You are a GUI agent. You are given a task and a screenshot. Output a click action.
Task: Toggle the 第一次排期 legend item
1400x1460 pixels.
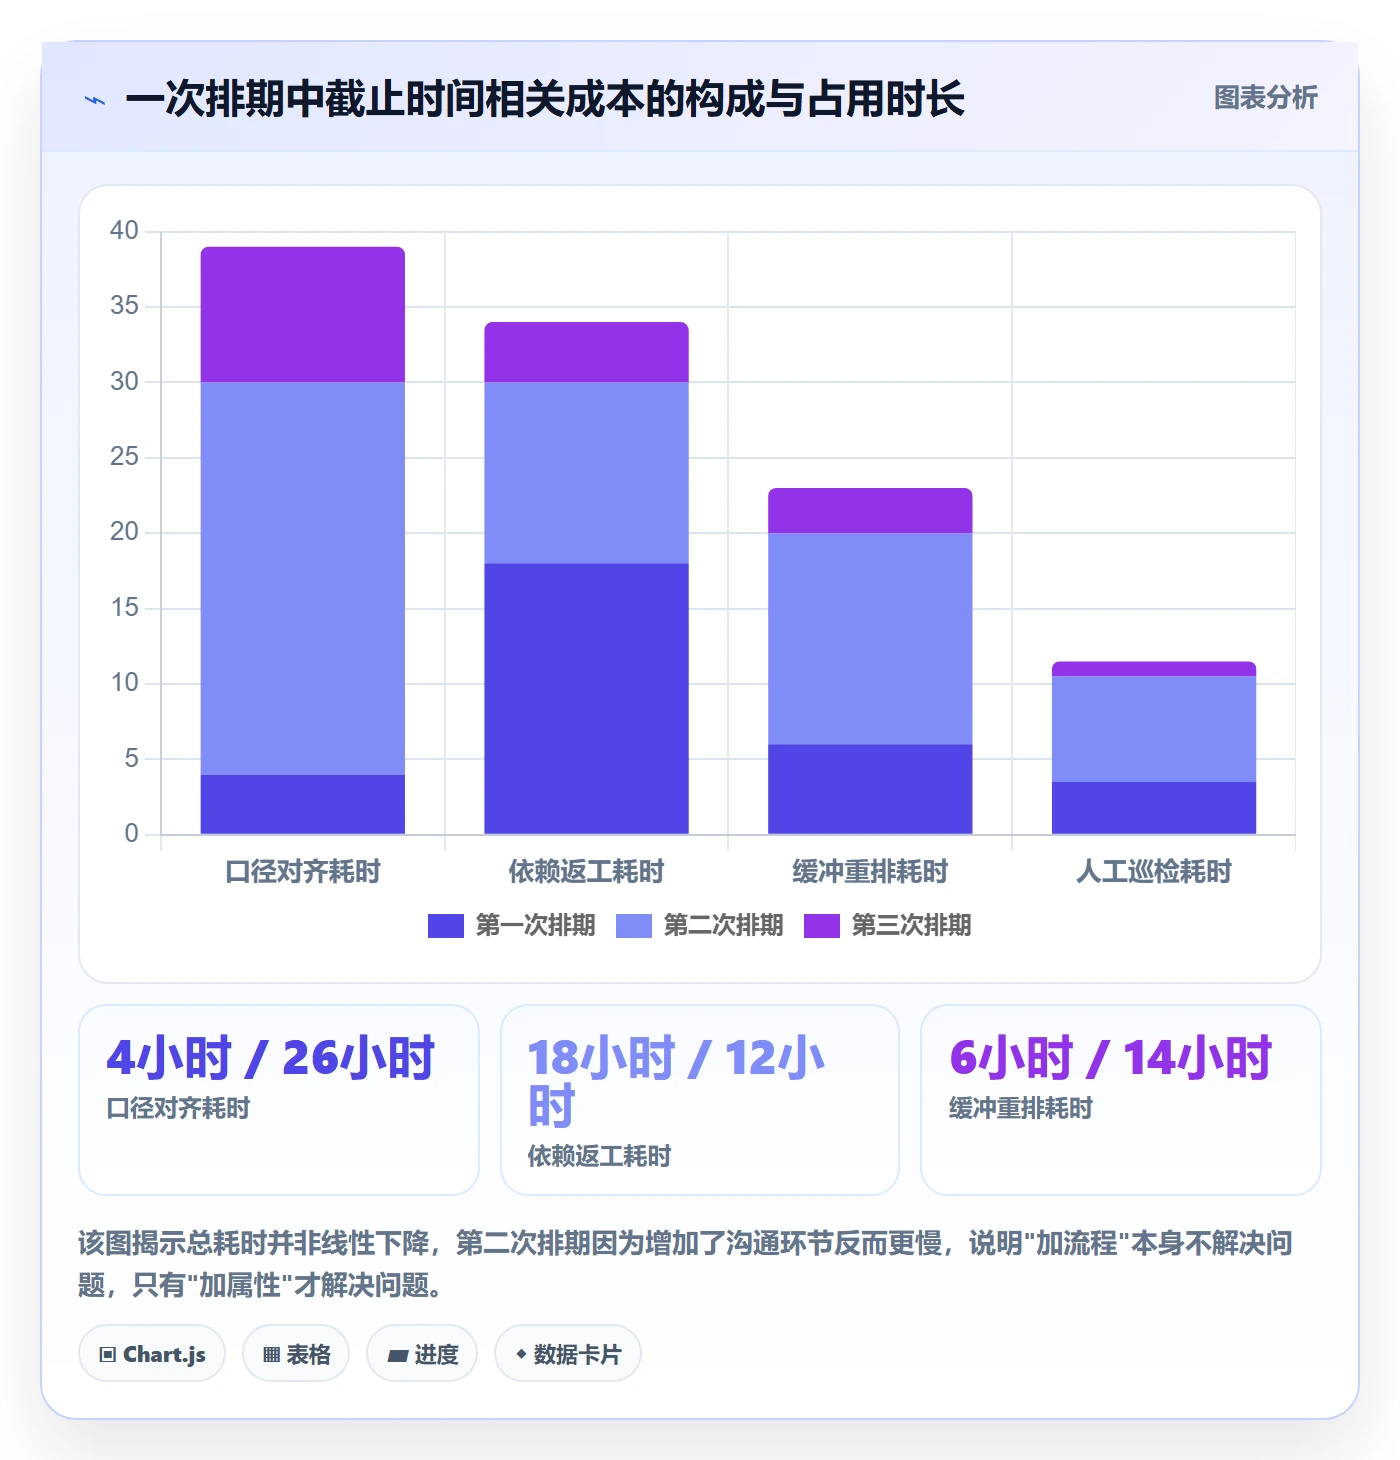(511, 925)
